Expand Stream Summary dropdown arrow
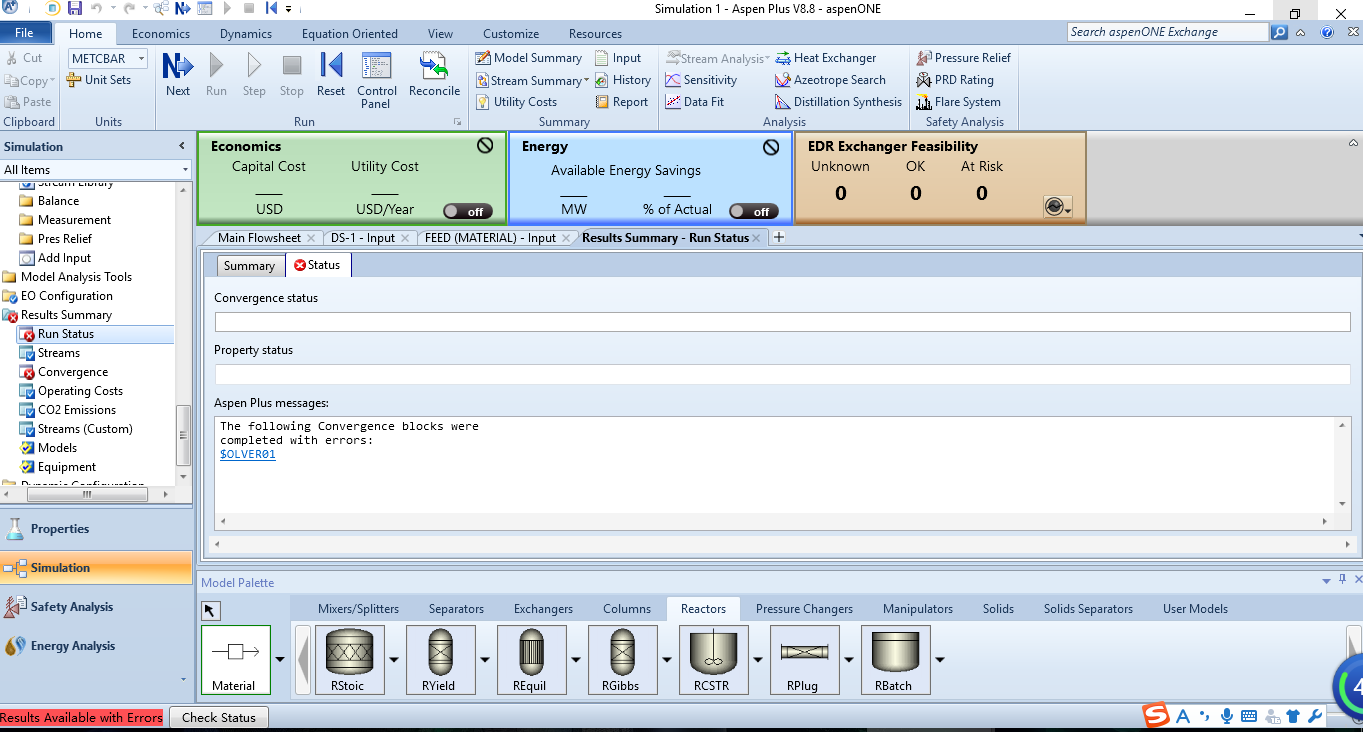Screen dimensions: 1363x732 pyautogui.click(x=586, y=81)
